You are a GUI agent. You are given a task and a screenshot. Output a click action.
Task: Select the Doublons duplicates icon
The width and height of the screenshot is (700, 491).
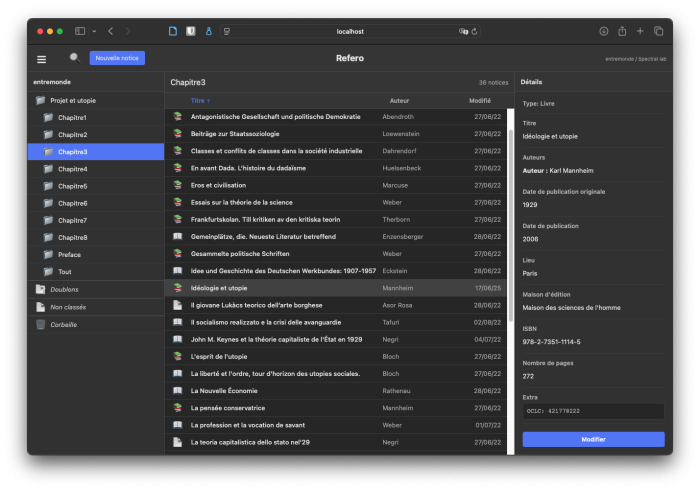tap(40, 289)
